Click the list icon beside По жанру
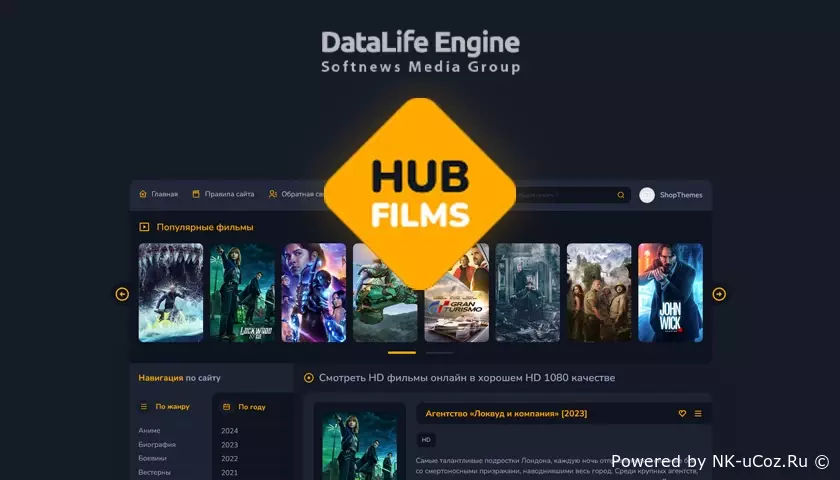 coord(144,407)
